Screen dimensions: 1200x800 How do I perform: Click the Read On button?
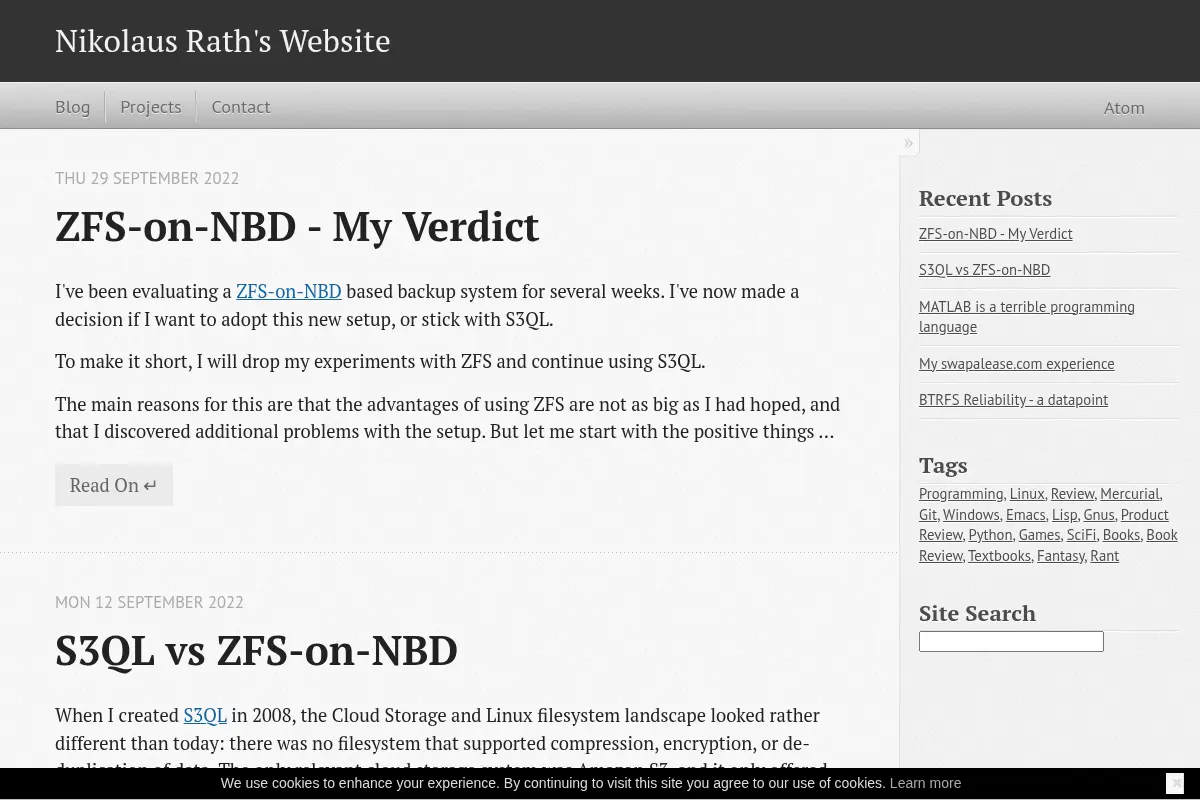tap(114, 485)
